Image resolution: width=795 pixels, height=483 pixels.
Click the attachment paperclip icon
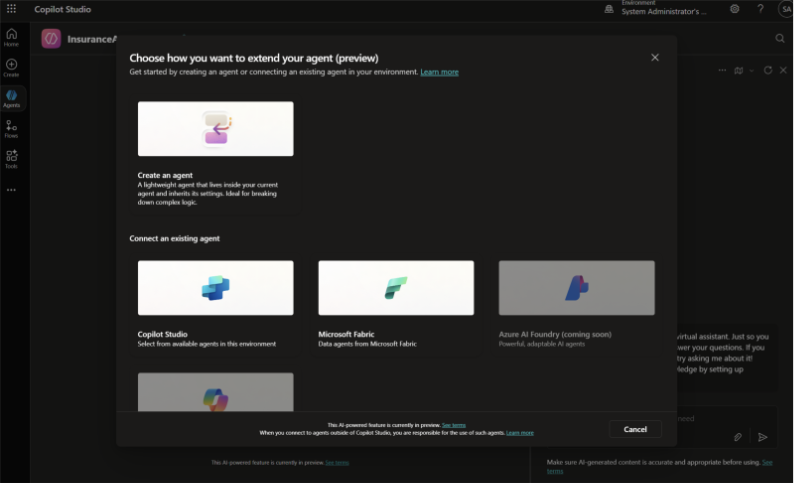click(x=738, y=437)
